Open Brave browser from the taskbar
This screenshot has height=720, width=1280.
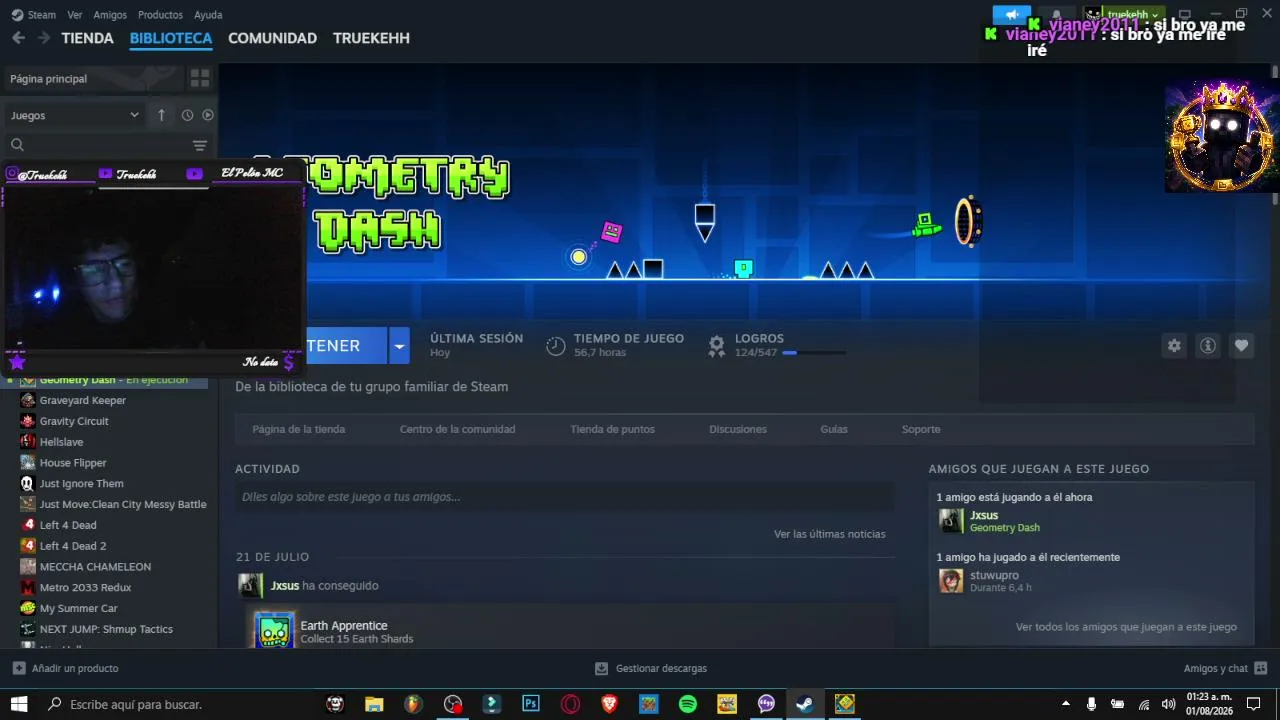[x=610, y=704]
